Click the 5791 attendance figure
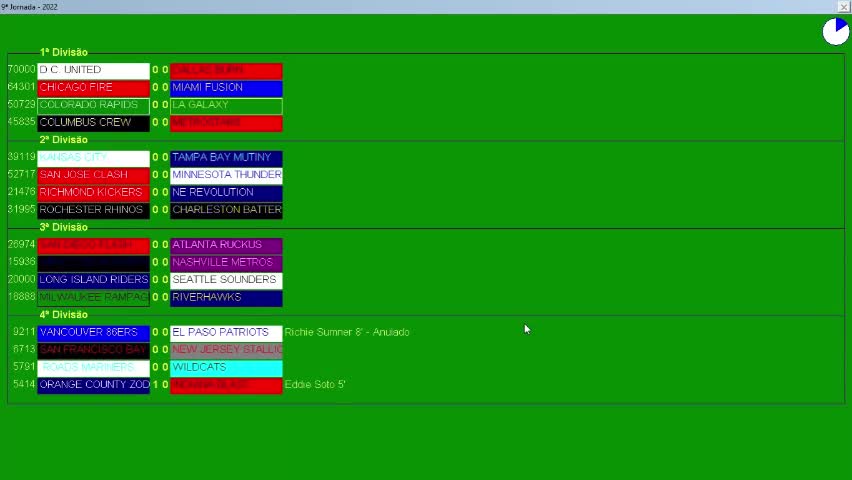Screen dimensions: 852x480 click(24, 367)
